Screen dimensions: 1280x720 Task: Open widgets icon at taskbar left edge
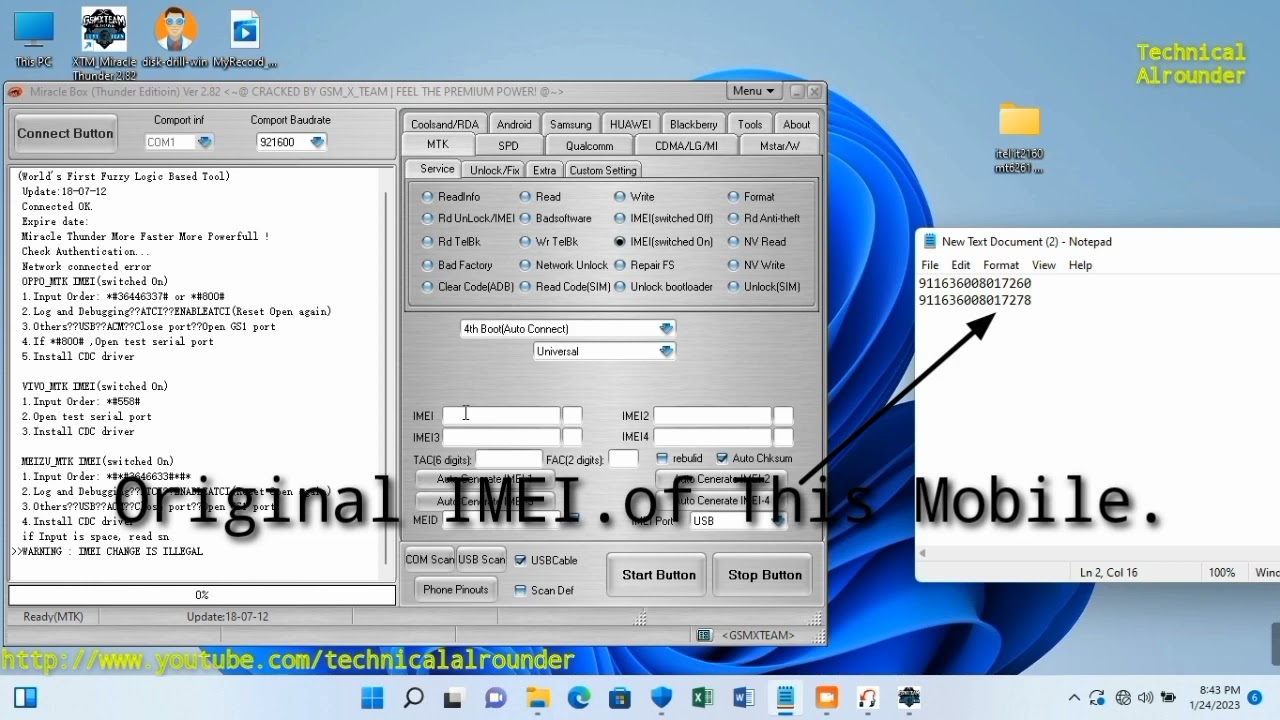(x=25, y=697)
